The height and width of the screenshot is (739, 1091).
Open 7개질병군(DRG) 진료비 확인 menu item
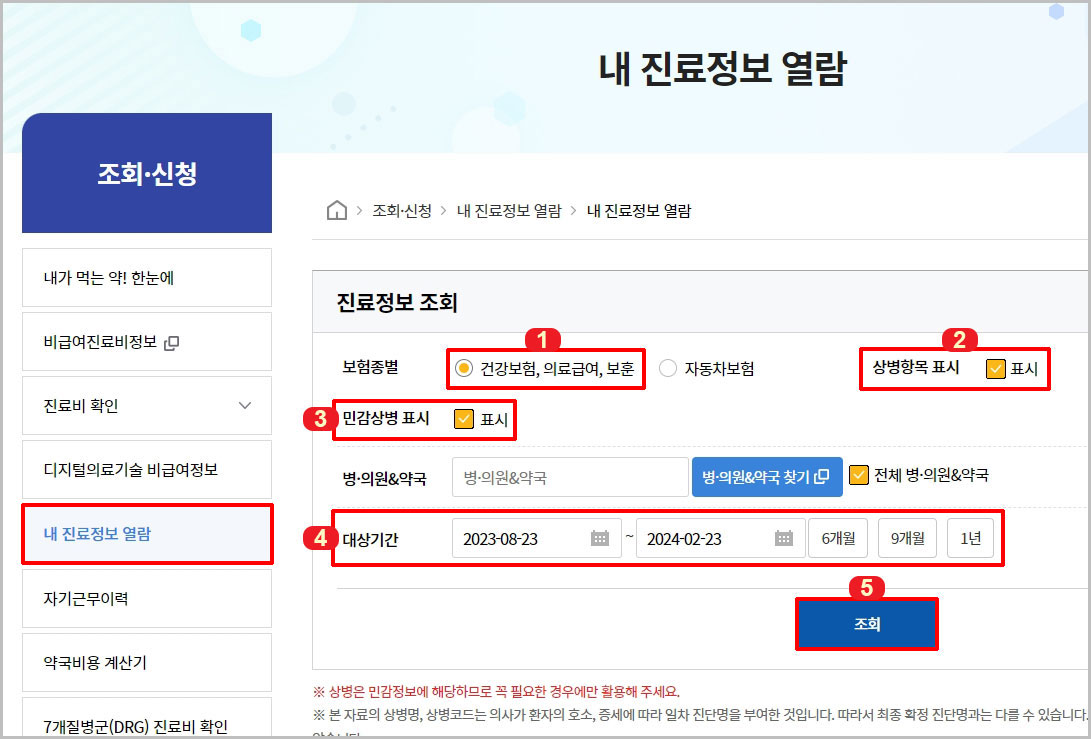[x=147, y=724]
